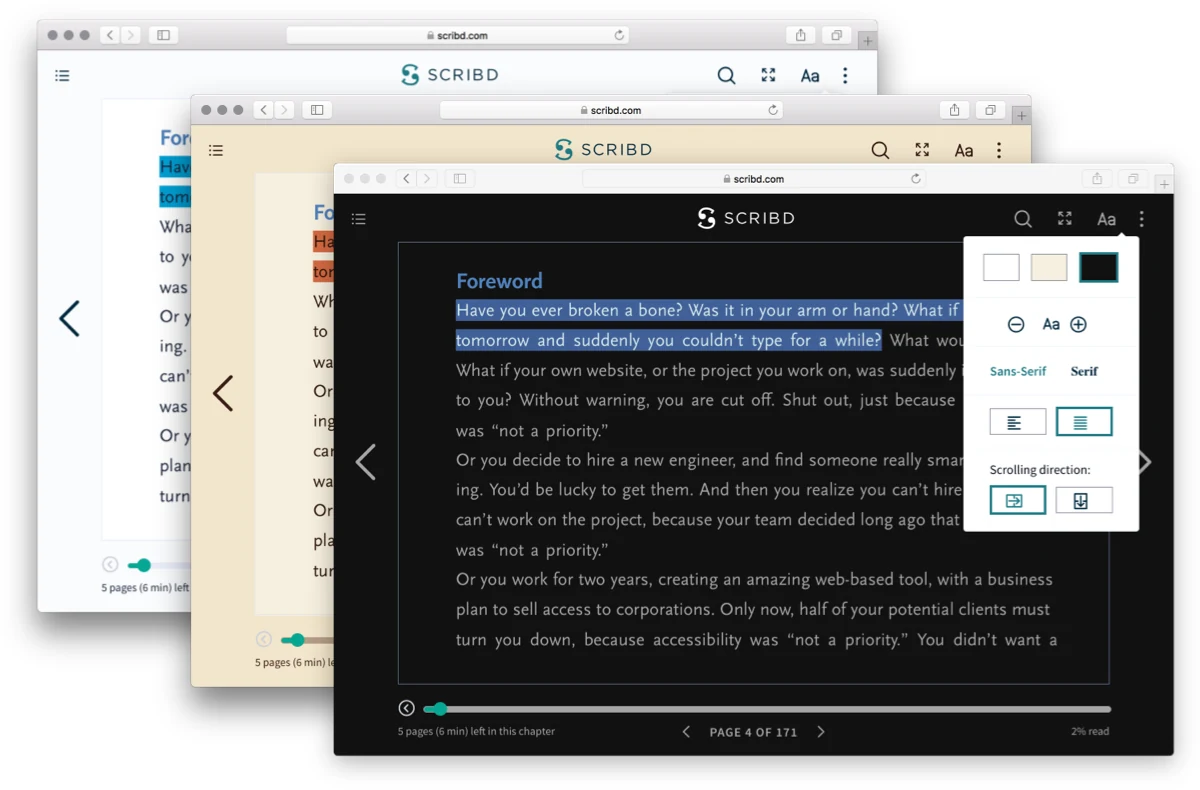Screen dimensions: 1200x790
Task: Toggle Safari sidebar in sepia window
Action: point(317,110)
